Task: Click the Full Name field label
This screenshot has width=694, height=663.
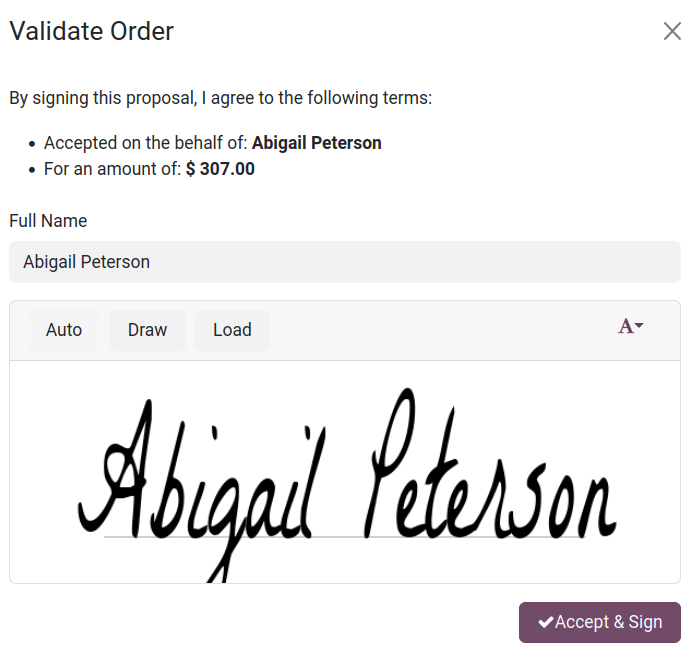Action: point(48,221)
